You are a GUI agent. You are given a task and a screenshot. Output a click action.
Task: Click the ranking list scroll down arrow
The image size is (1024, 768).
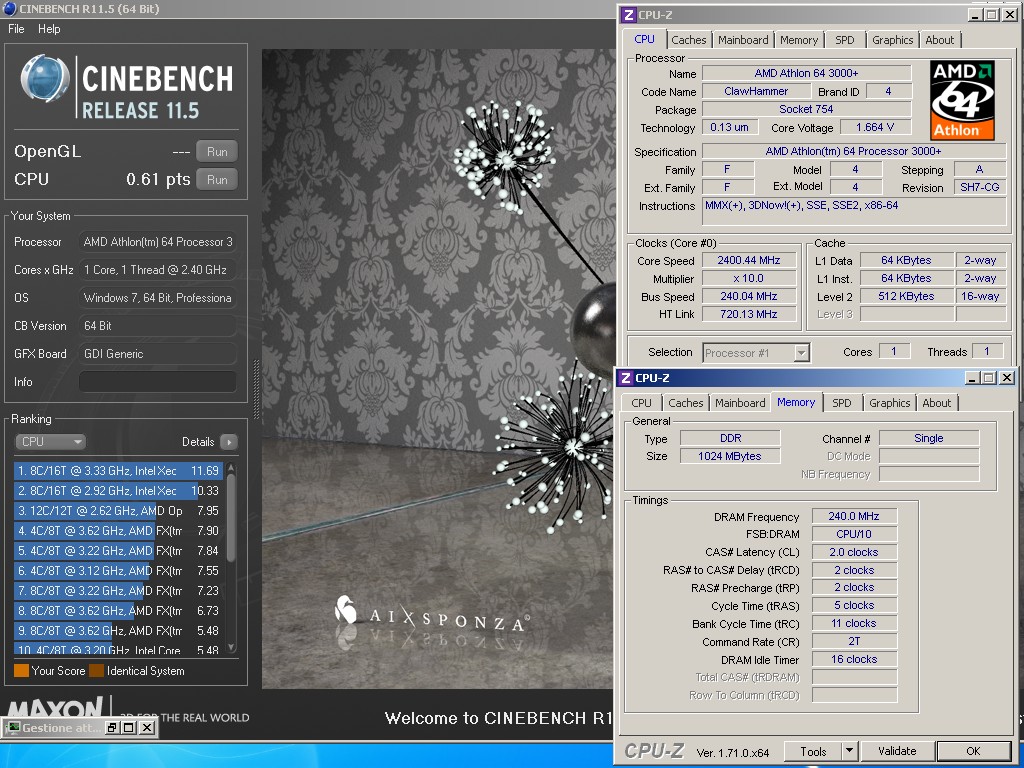pyautogui.click(x=231, y=648)
